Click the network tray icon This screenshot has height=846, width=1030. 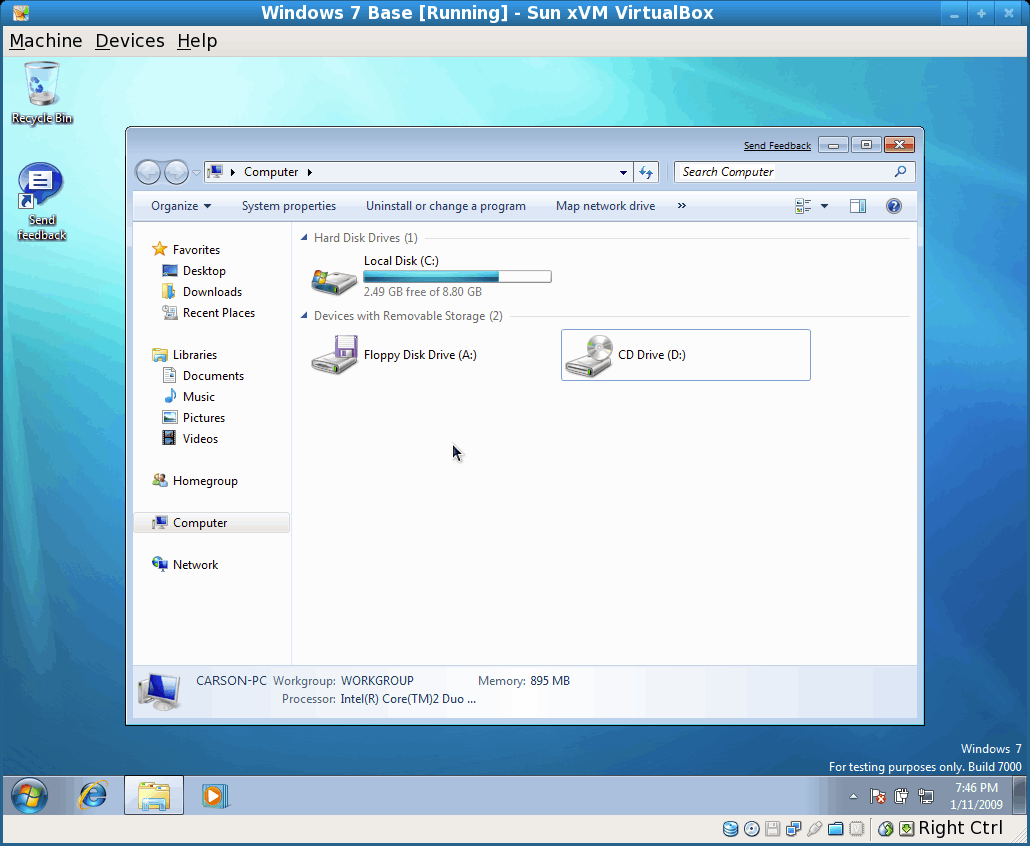(926, 797)
